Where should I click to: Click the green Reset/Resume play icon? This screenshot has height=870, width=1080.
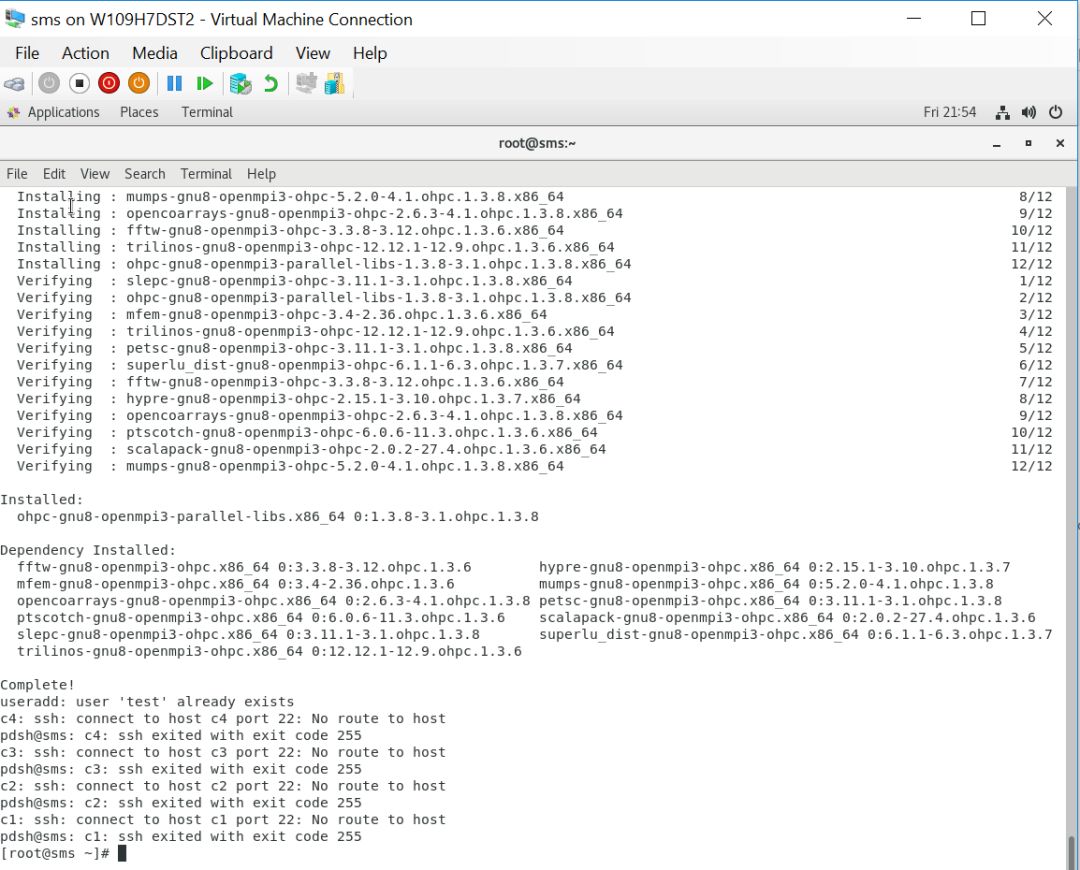[x=205, y=83]
